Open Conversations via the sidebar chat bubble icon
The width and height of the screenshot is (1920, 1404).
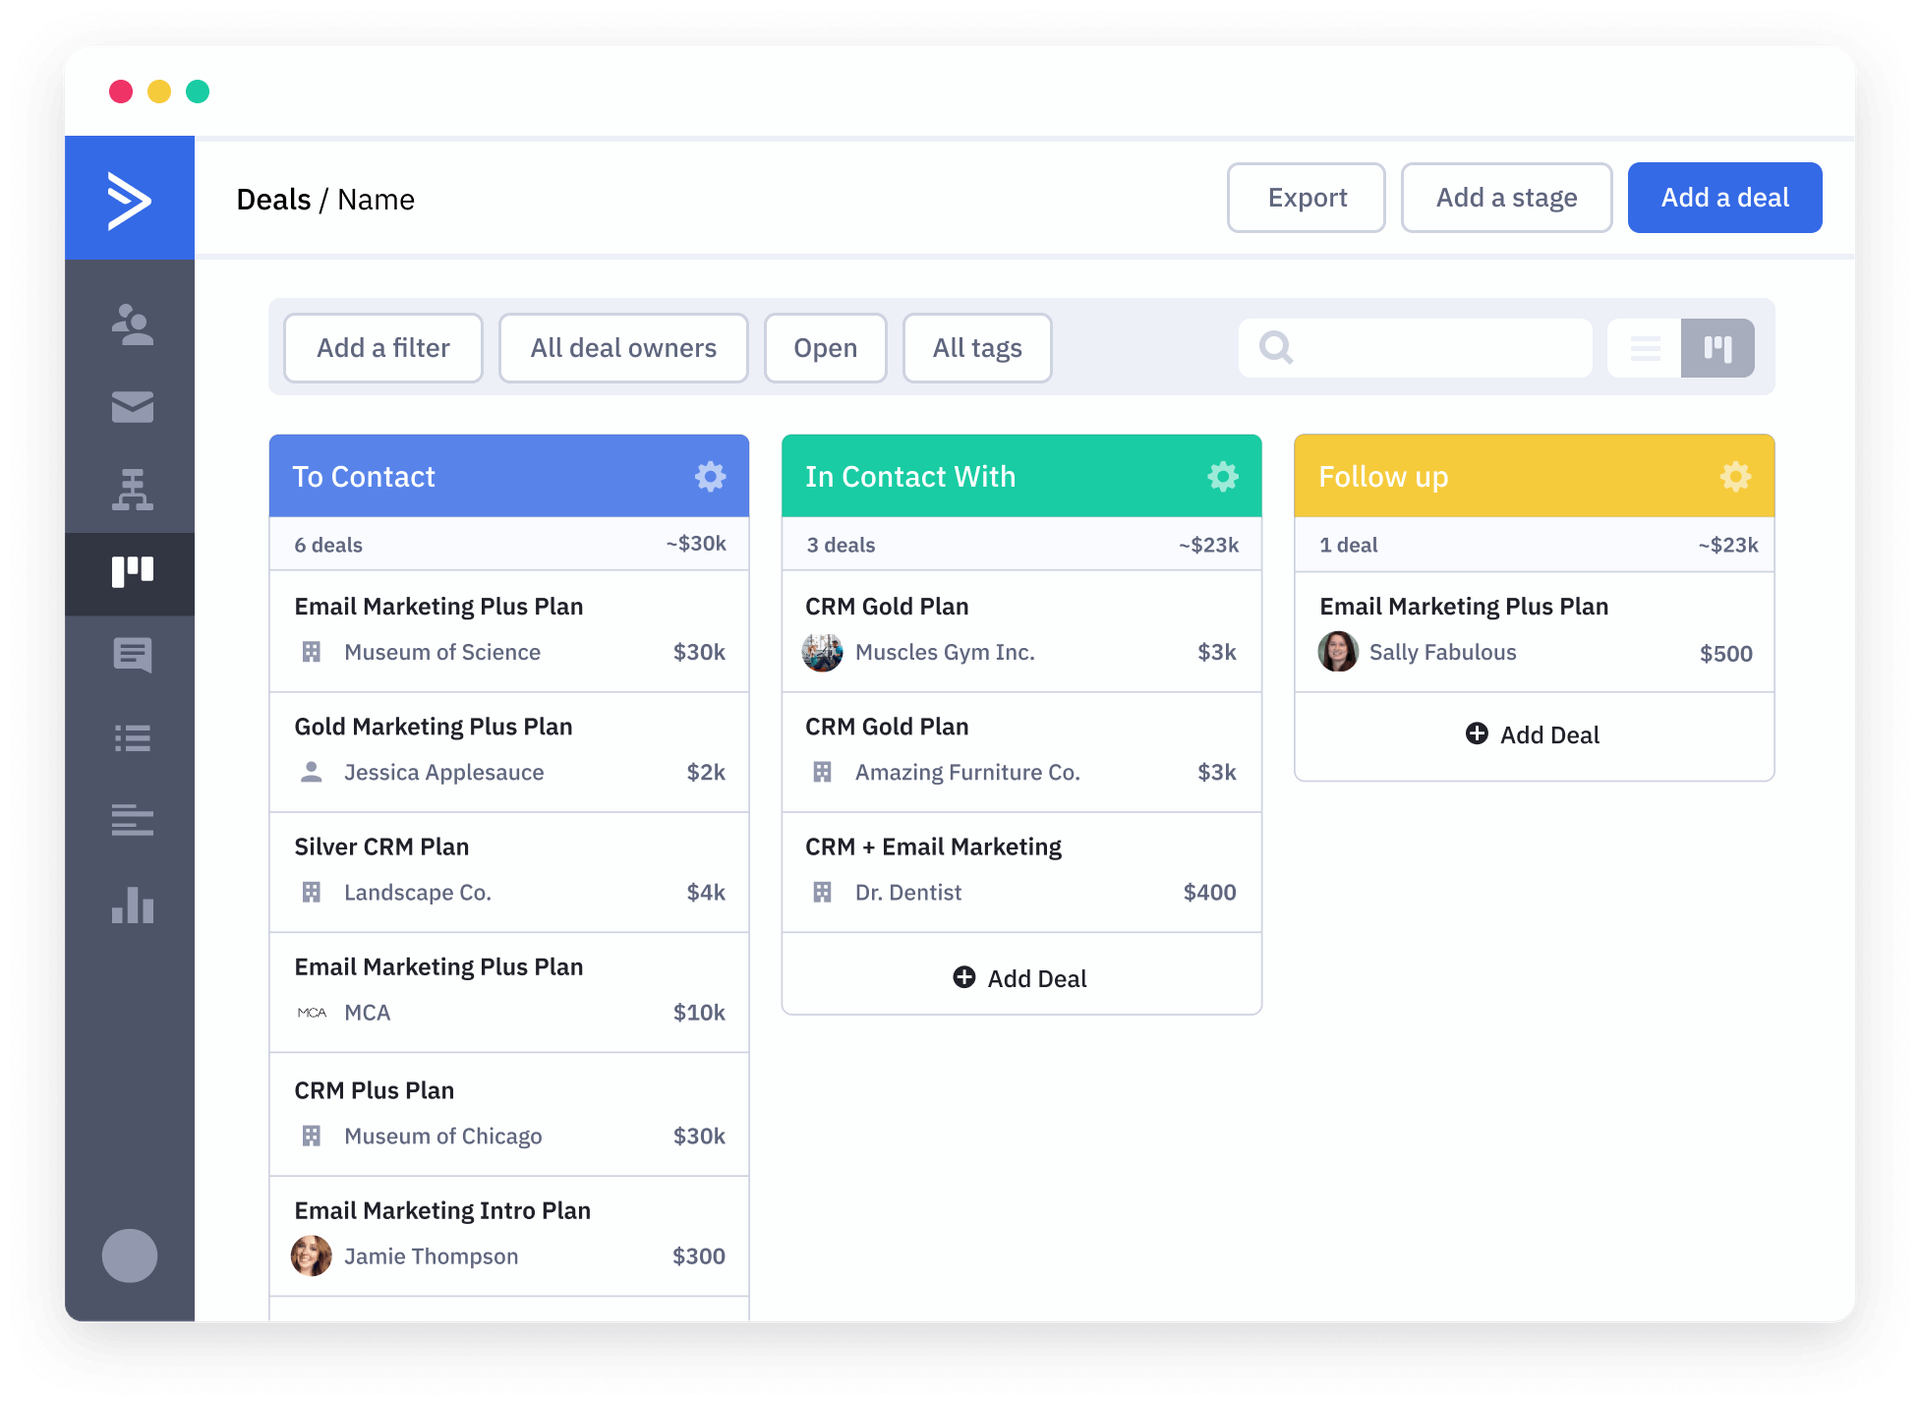[132, 655]
